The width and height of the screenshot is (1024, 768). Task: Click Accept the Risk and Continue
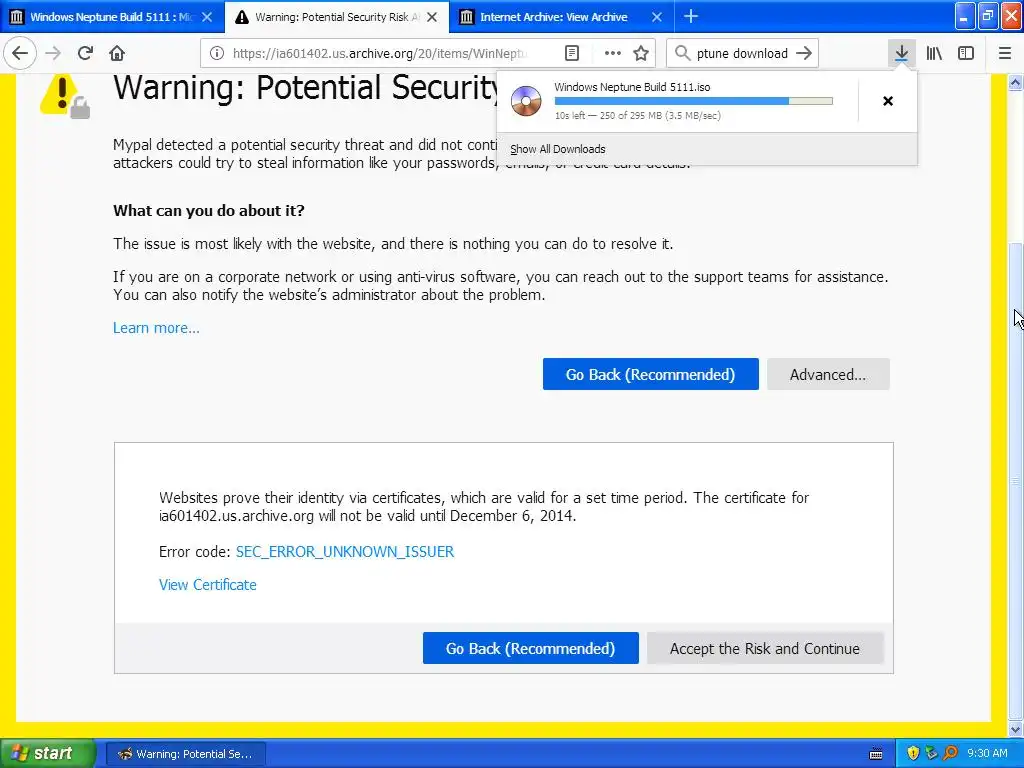(x=765, y=648)
